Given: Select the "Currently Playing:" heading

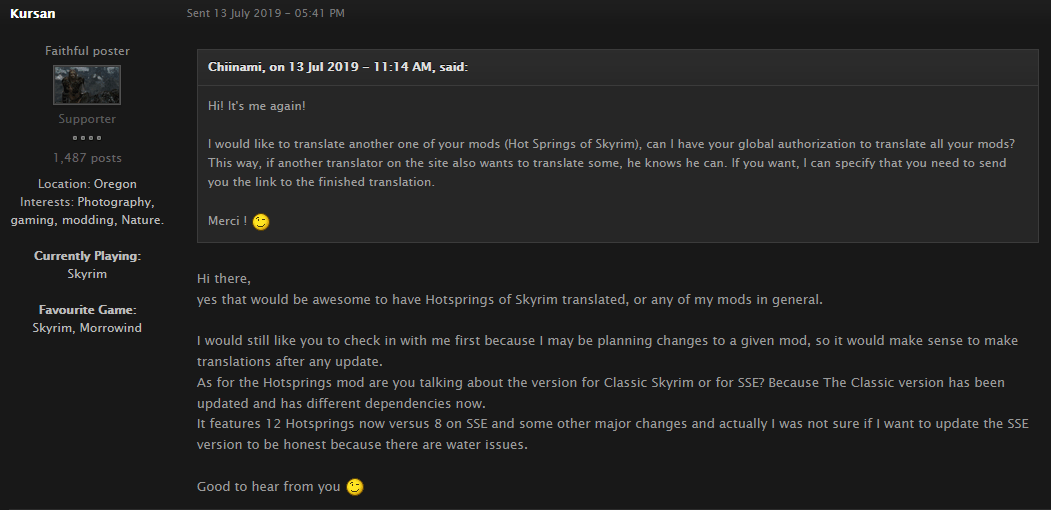Looking at the screenshot, I should coord(87,256).
